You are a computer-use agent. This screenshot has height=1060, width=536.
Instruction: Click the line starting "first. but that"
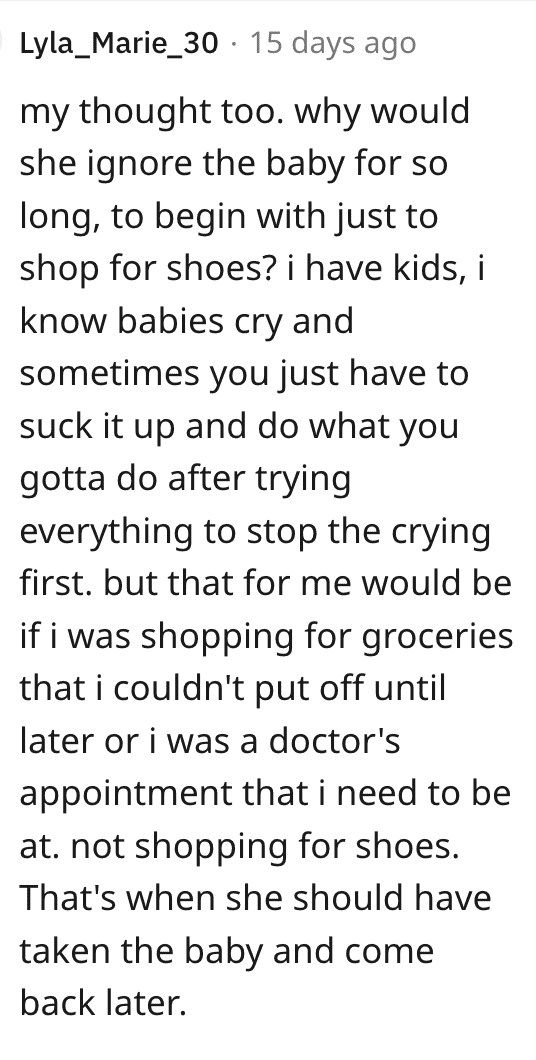266,584
